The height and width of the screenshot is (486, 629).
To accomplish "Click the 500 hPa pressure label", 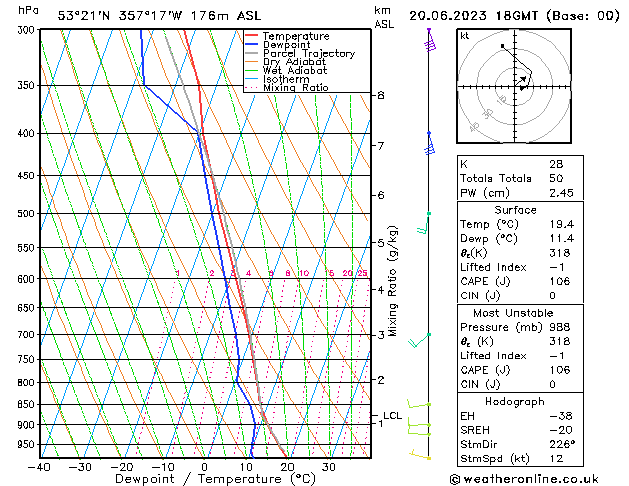I will pyautogui.click(x=26, y=213).
